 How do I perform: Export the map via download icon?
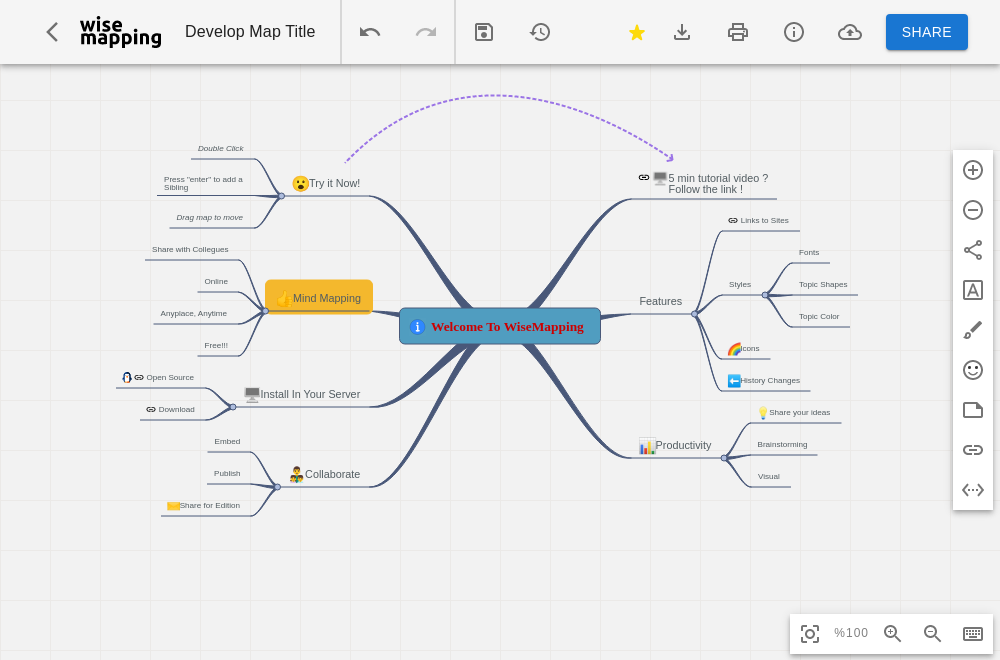tap(682, 32)
